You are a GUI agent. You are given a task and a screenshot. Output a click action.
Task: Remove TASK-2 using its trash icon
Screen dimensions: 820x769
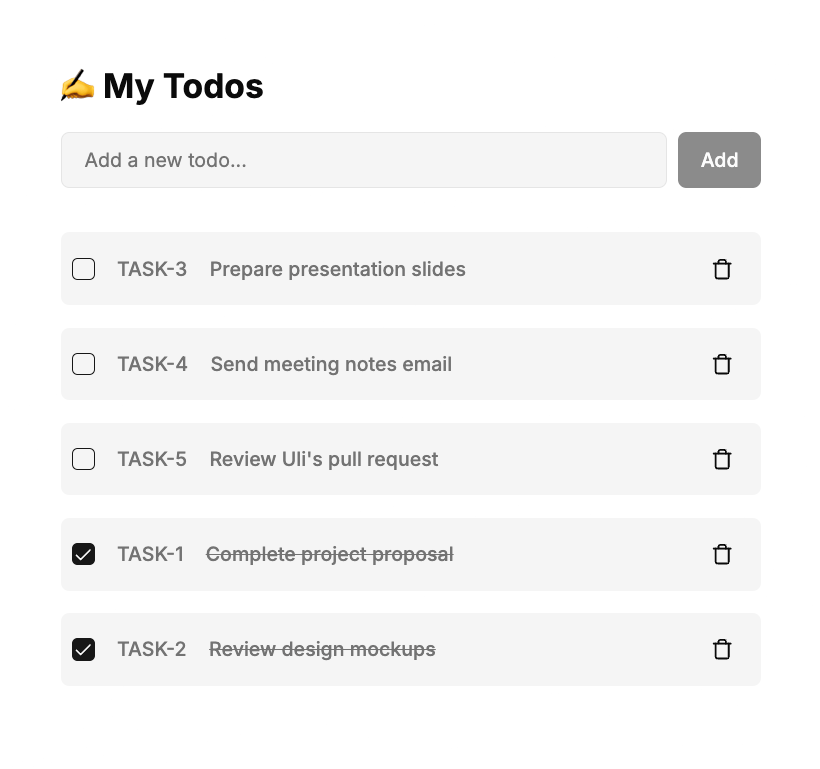(722, 649)
